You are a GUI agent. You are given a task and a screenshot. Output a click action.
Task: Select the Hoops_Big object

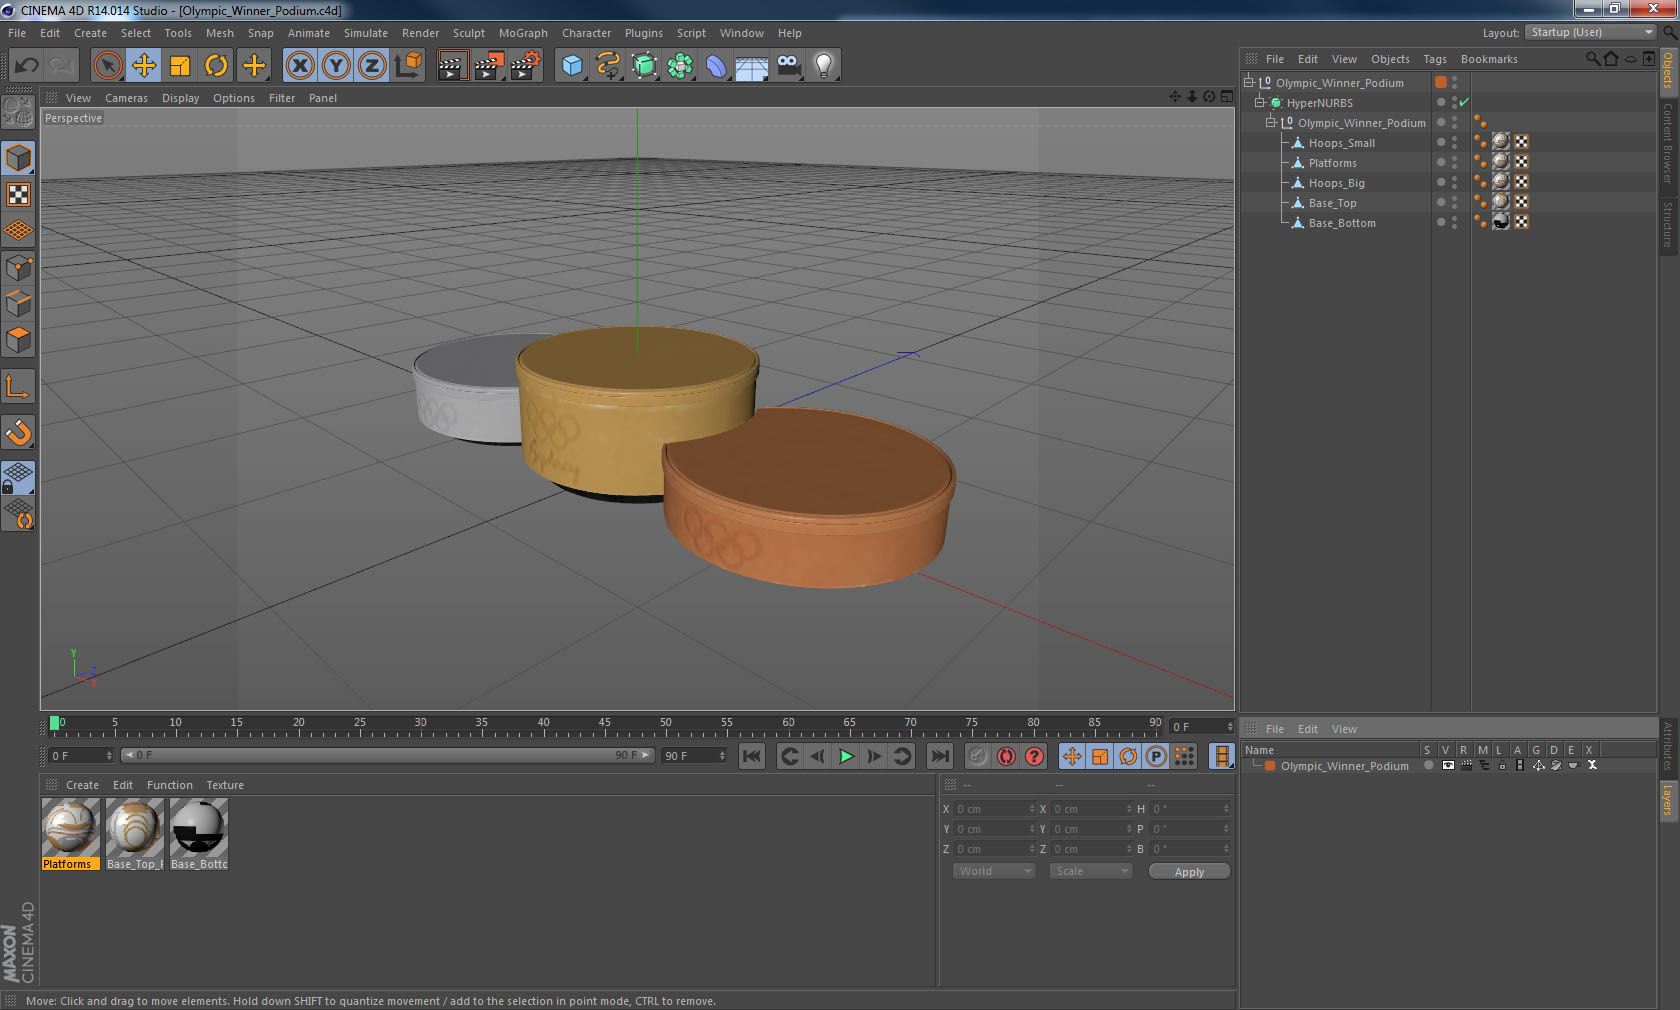1336,183
